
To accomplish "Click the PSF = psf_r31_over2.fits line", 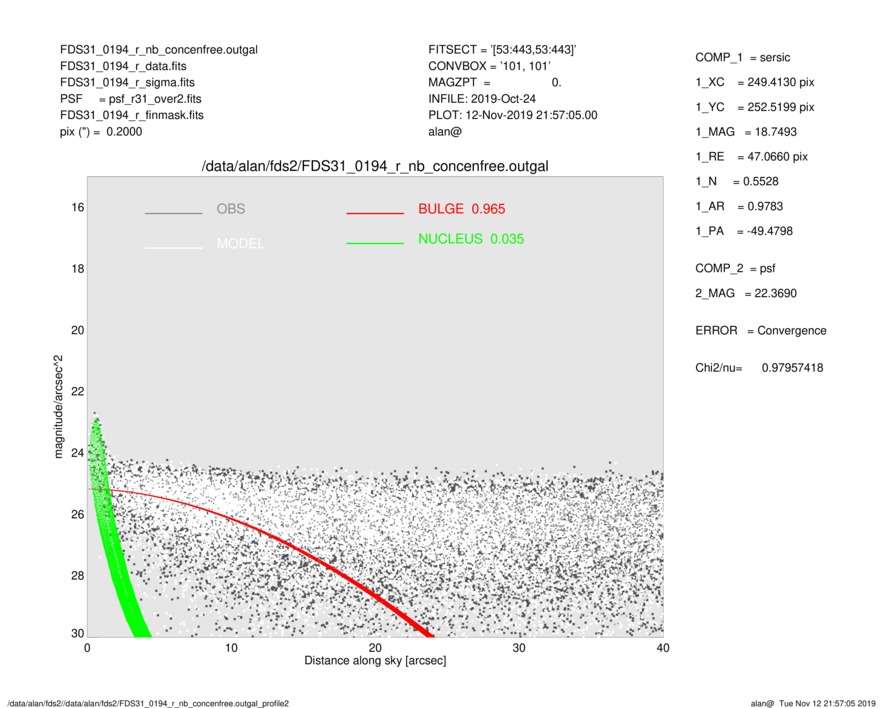I will point(130,99).
